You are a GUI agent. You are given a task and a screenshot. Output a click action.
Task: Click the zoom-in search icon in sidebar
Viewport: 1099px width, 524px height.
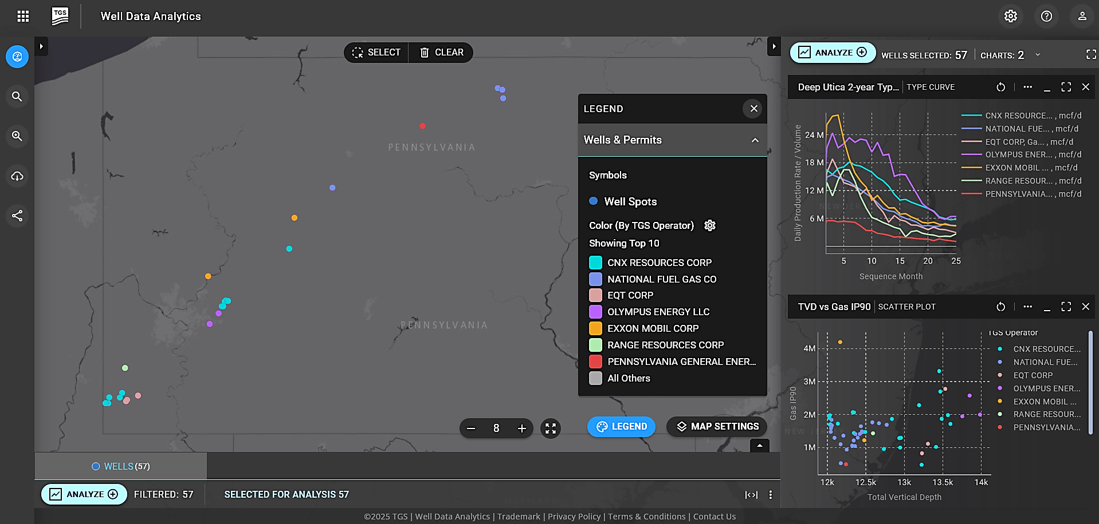(18, 136)
